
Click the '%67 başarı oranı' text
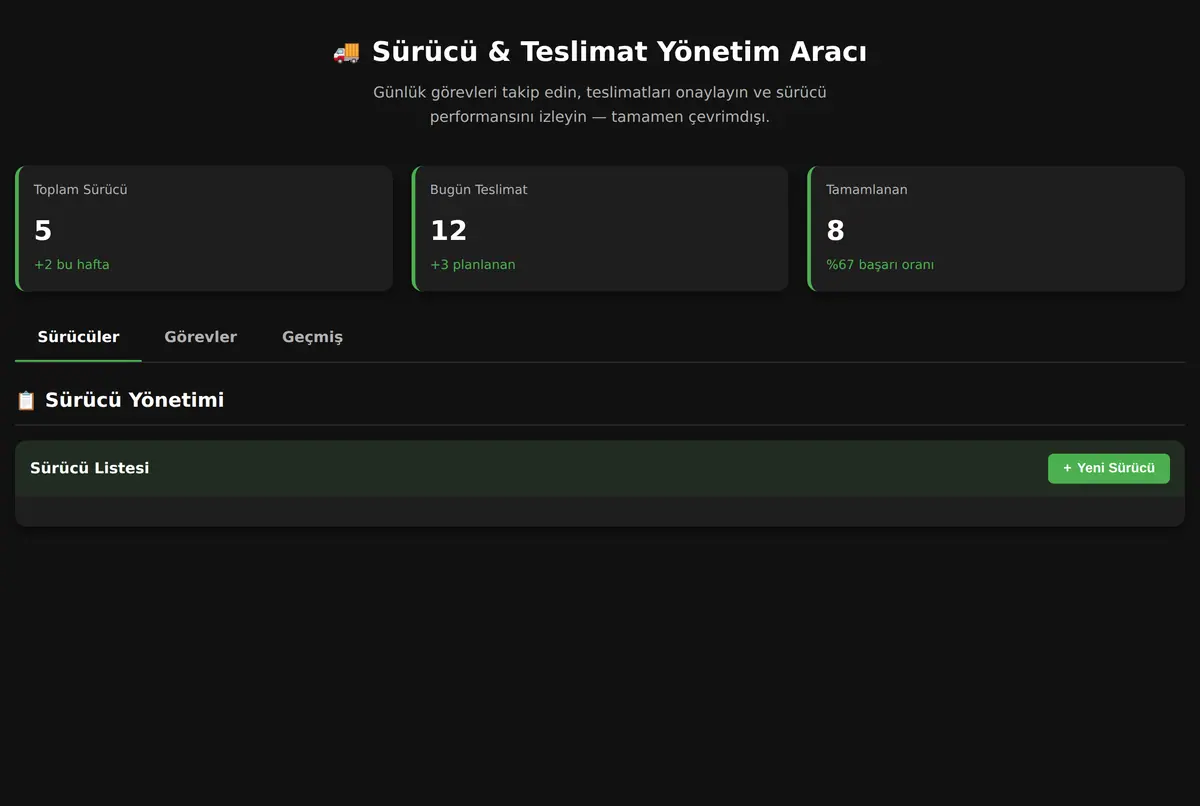(x=880, y=265)
